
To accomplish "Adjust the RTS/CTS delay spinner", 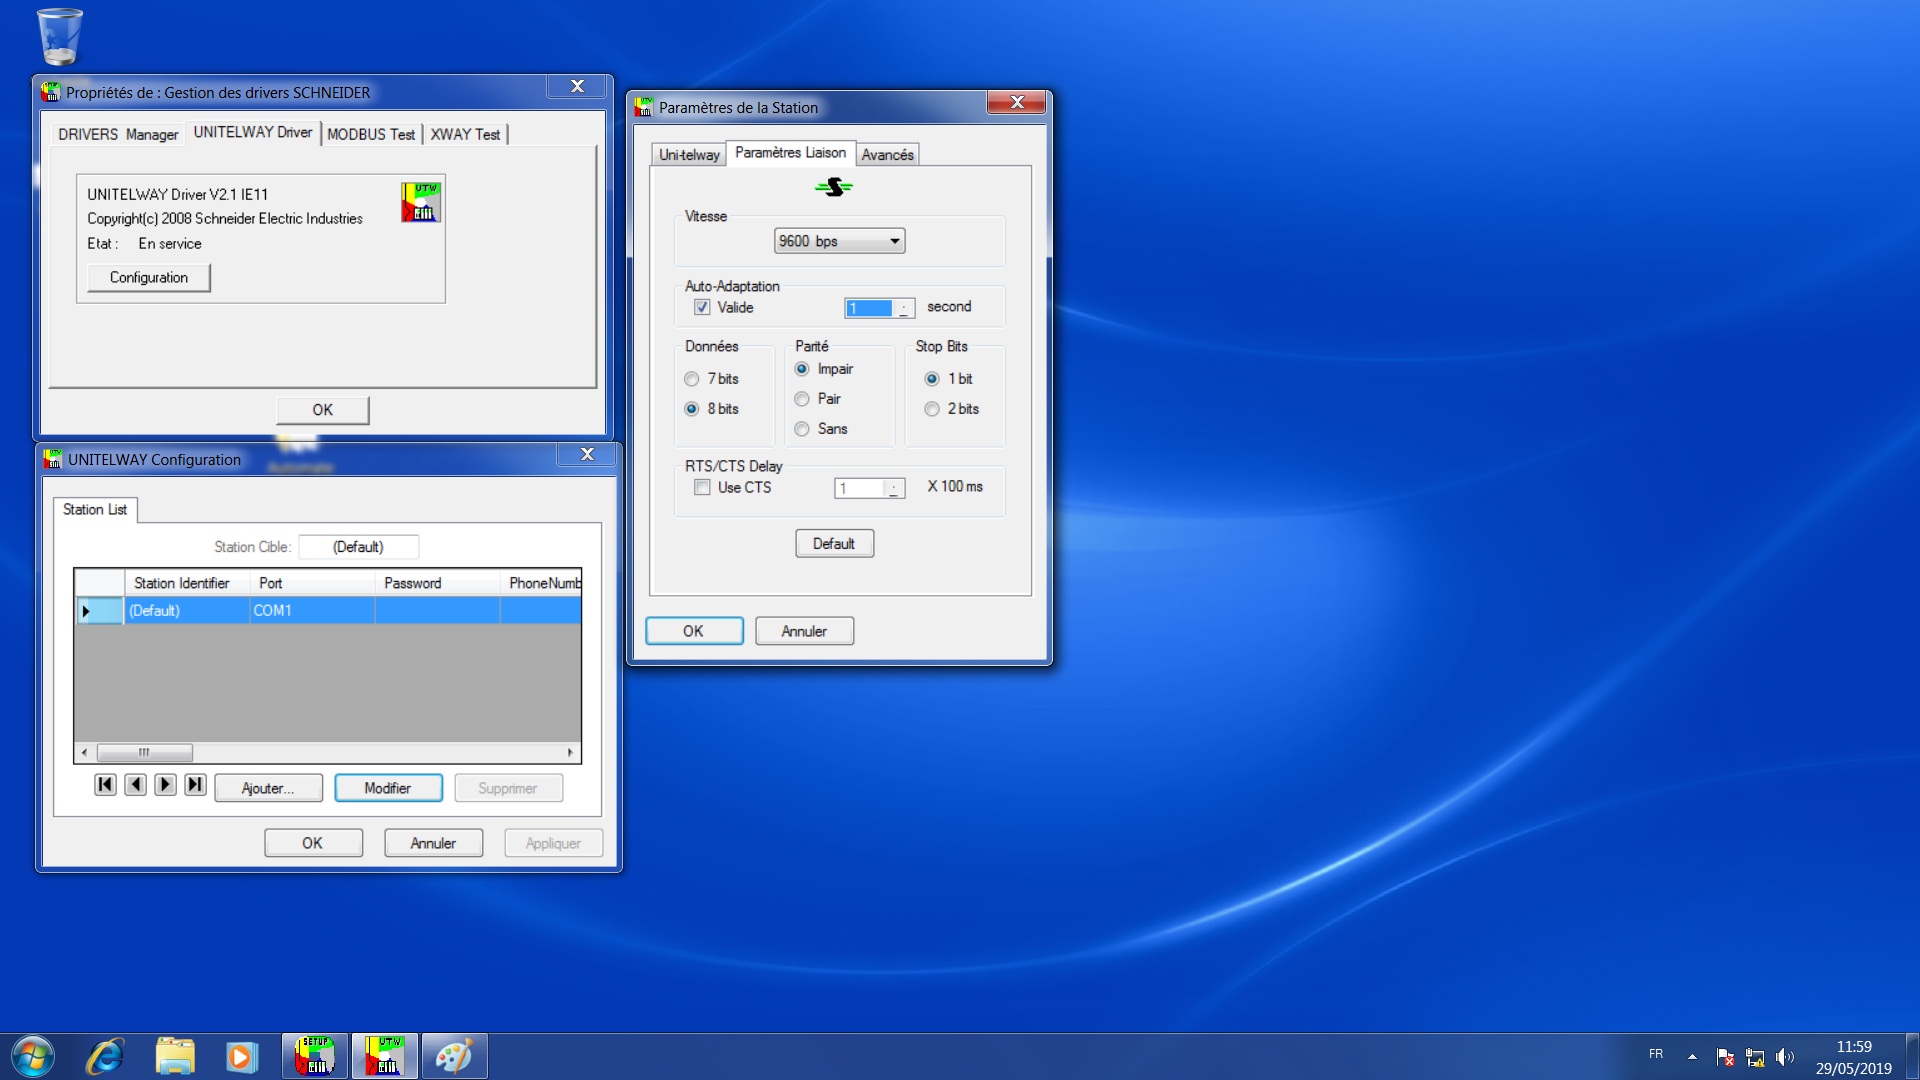I will tap(894, 488).
